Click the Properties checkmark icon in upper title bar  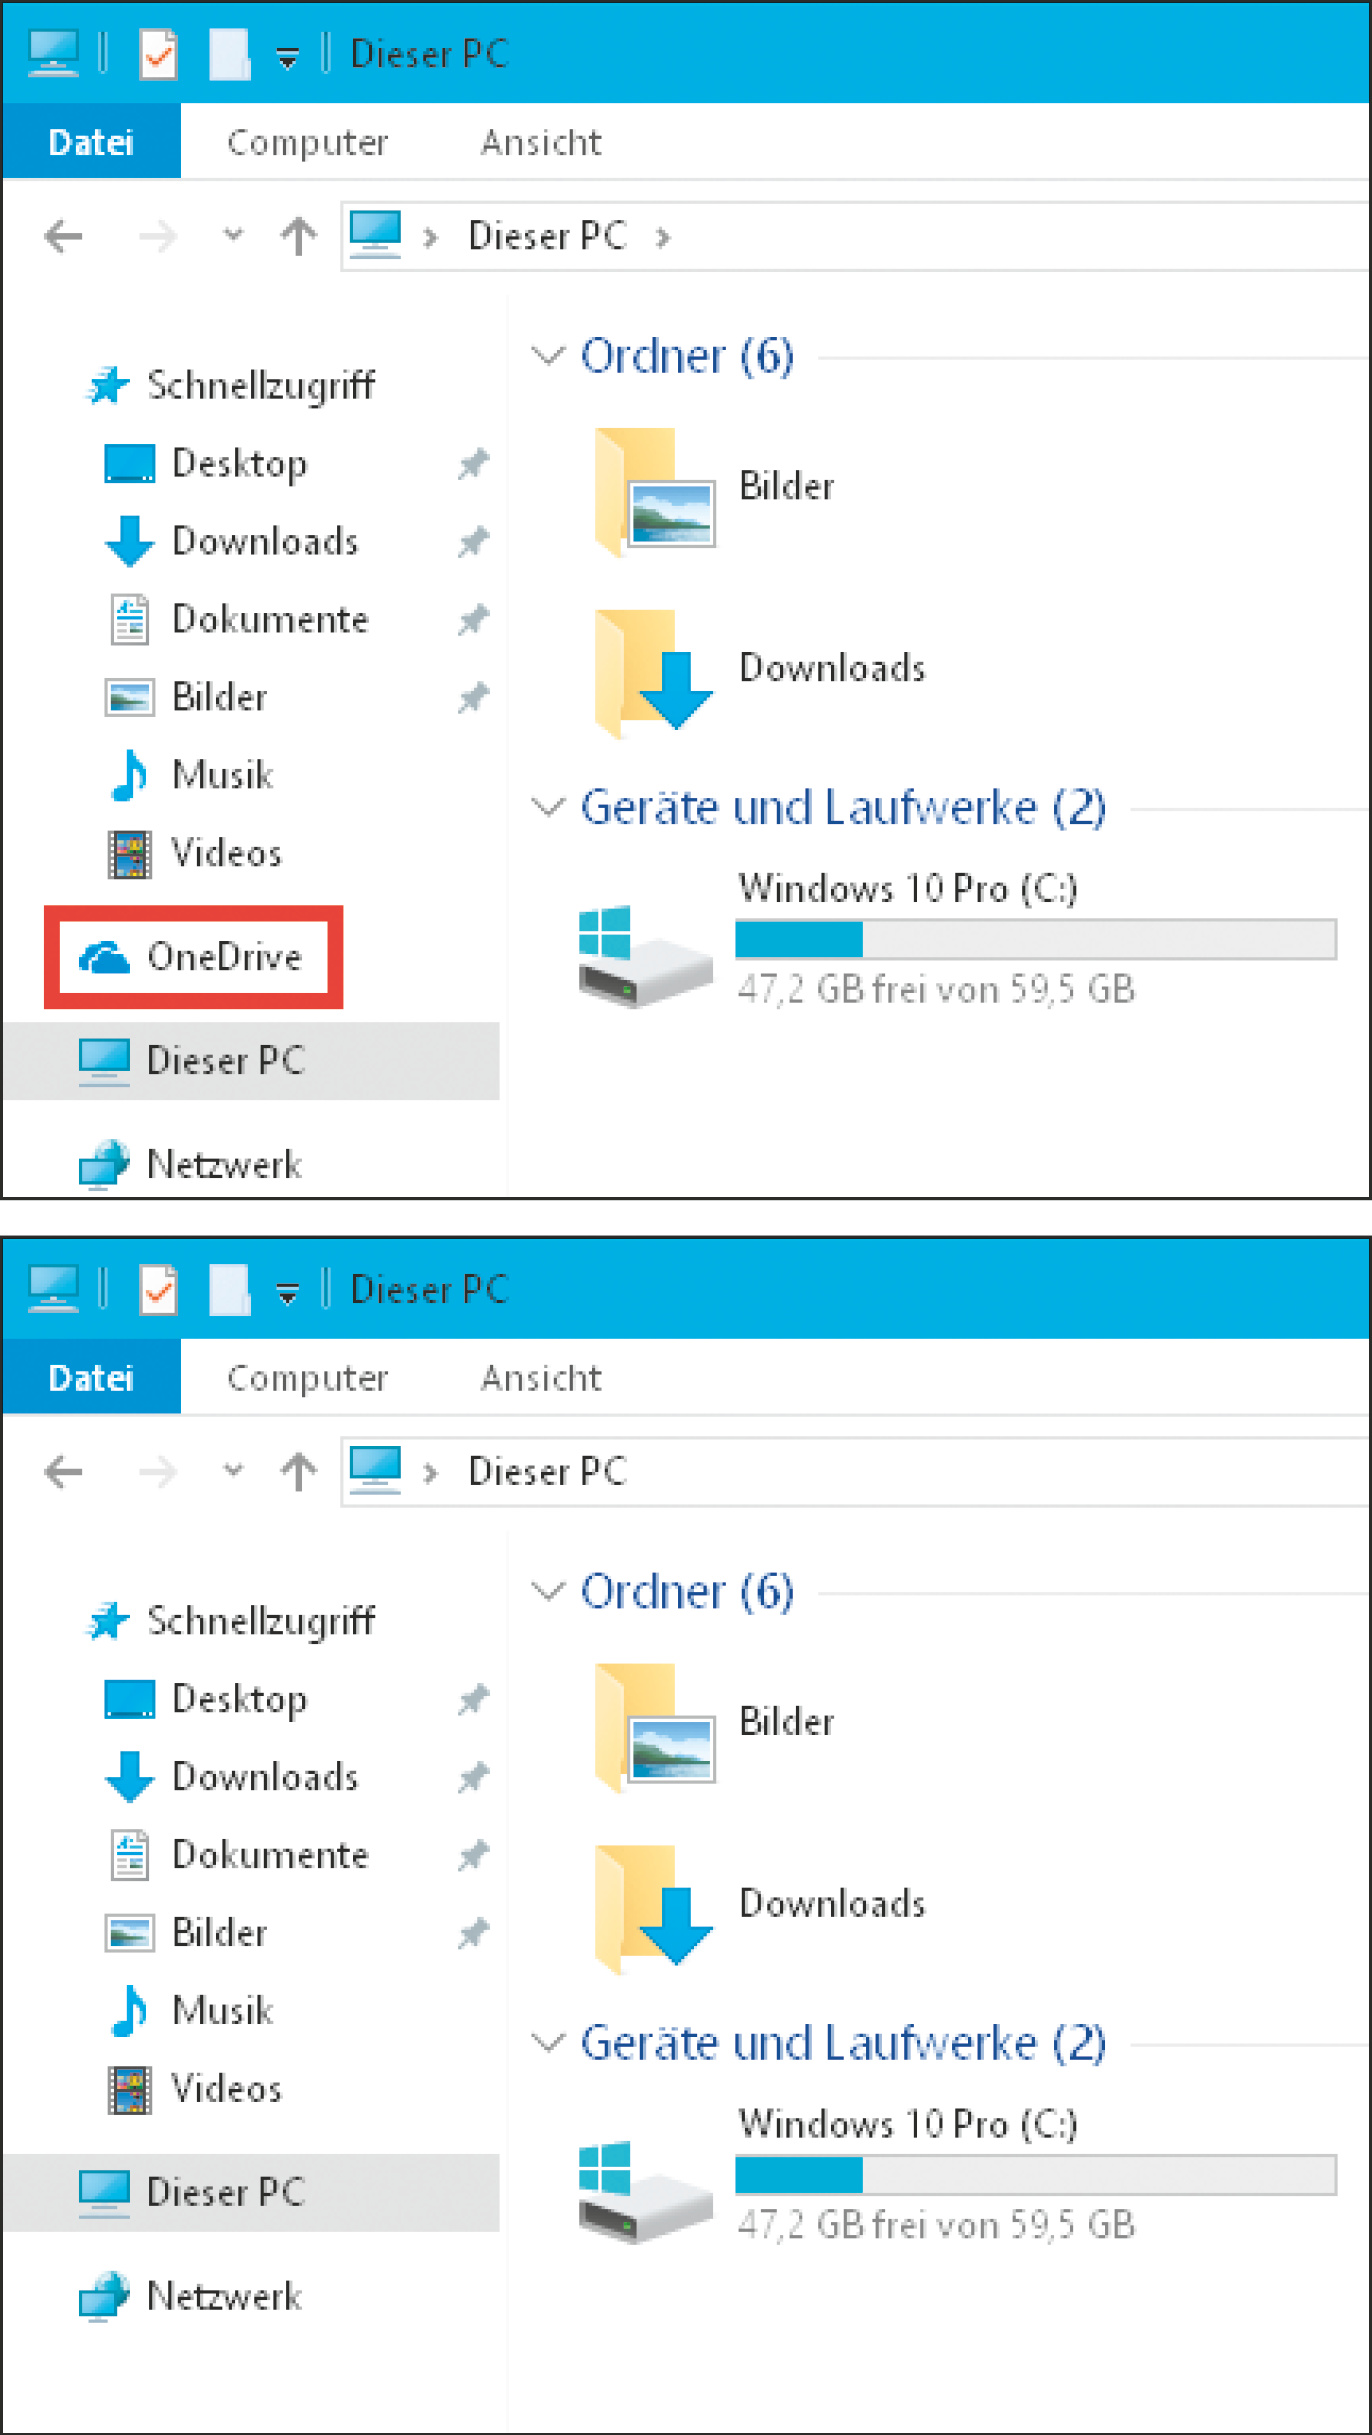click(x=158, y=54)
